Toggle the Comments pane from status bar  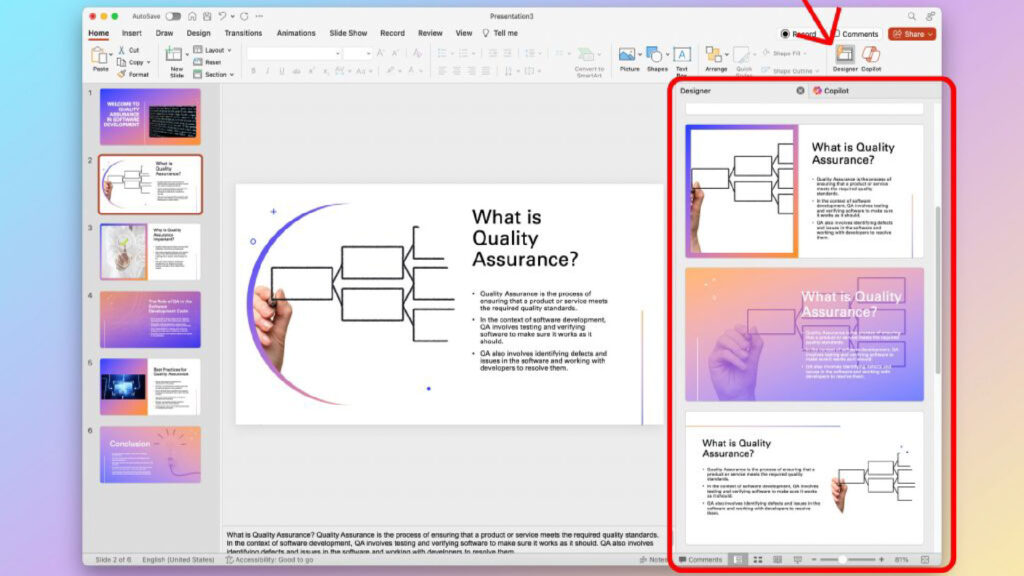pyautogui.click(x=700, y=560)
